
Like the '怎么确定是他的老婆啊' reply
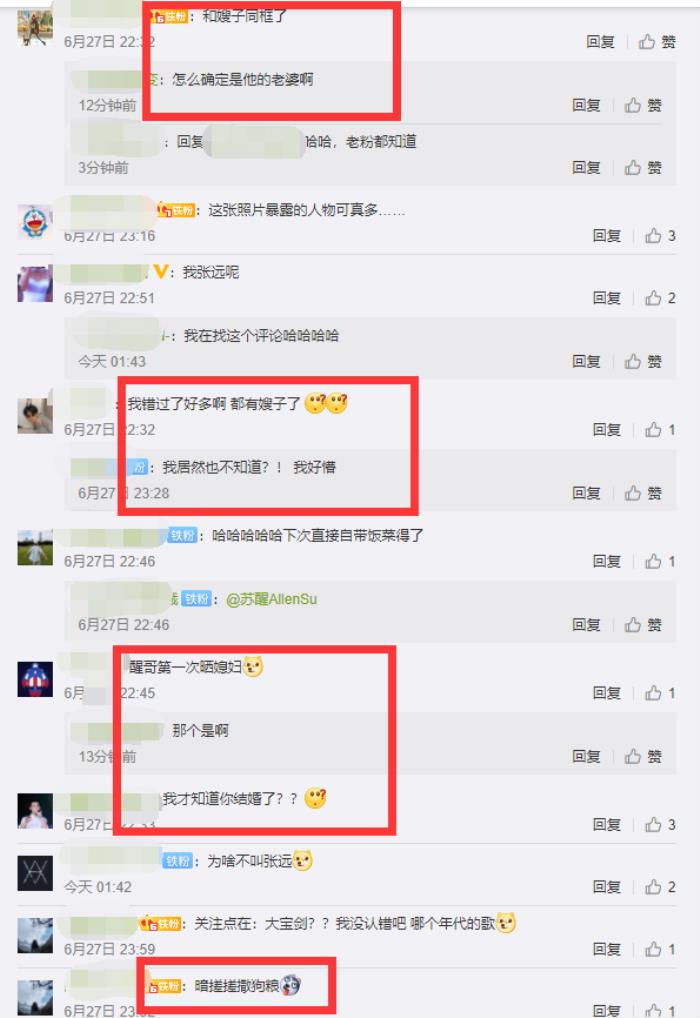coord(643,105)
